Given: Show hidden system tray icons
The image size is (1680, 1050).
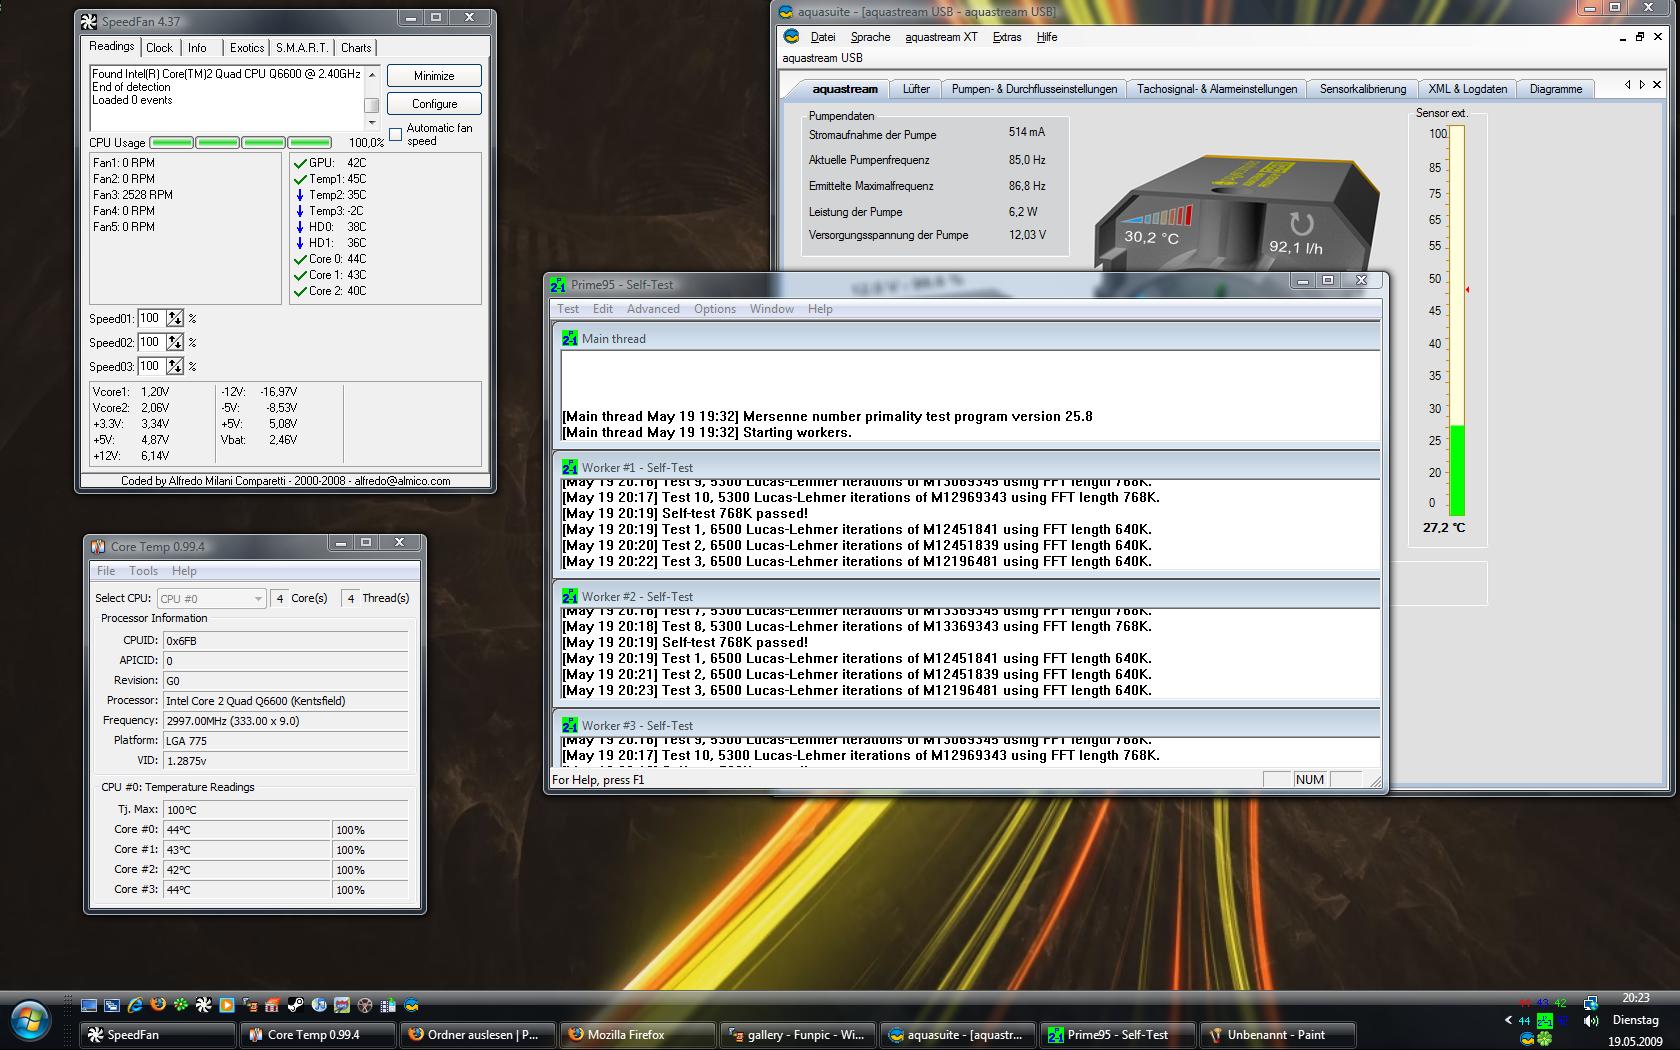Looking at the screenshot, I should 1509,1020.
